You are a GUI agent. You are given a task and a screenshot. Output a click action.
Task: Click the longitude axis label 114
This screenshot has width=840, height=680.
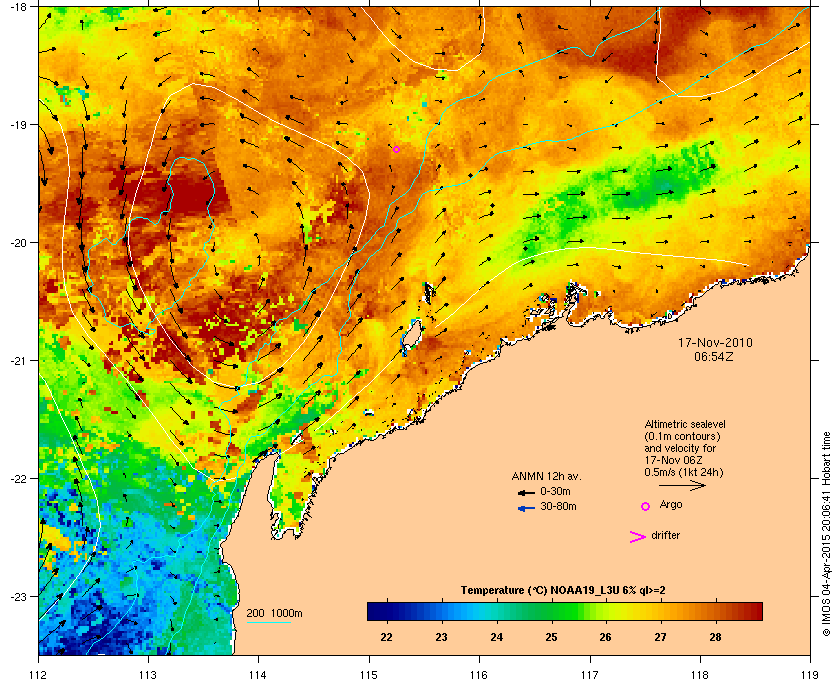[258, 674]
